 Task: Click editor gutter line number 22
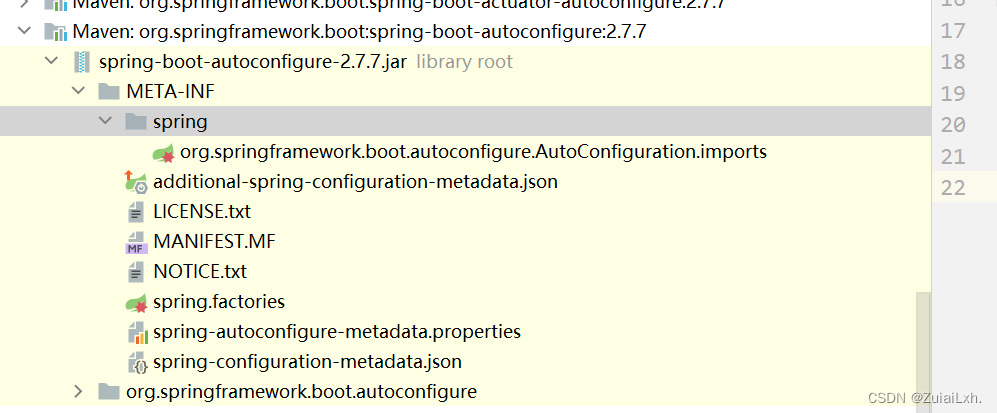tap(952, 187)
